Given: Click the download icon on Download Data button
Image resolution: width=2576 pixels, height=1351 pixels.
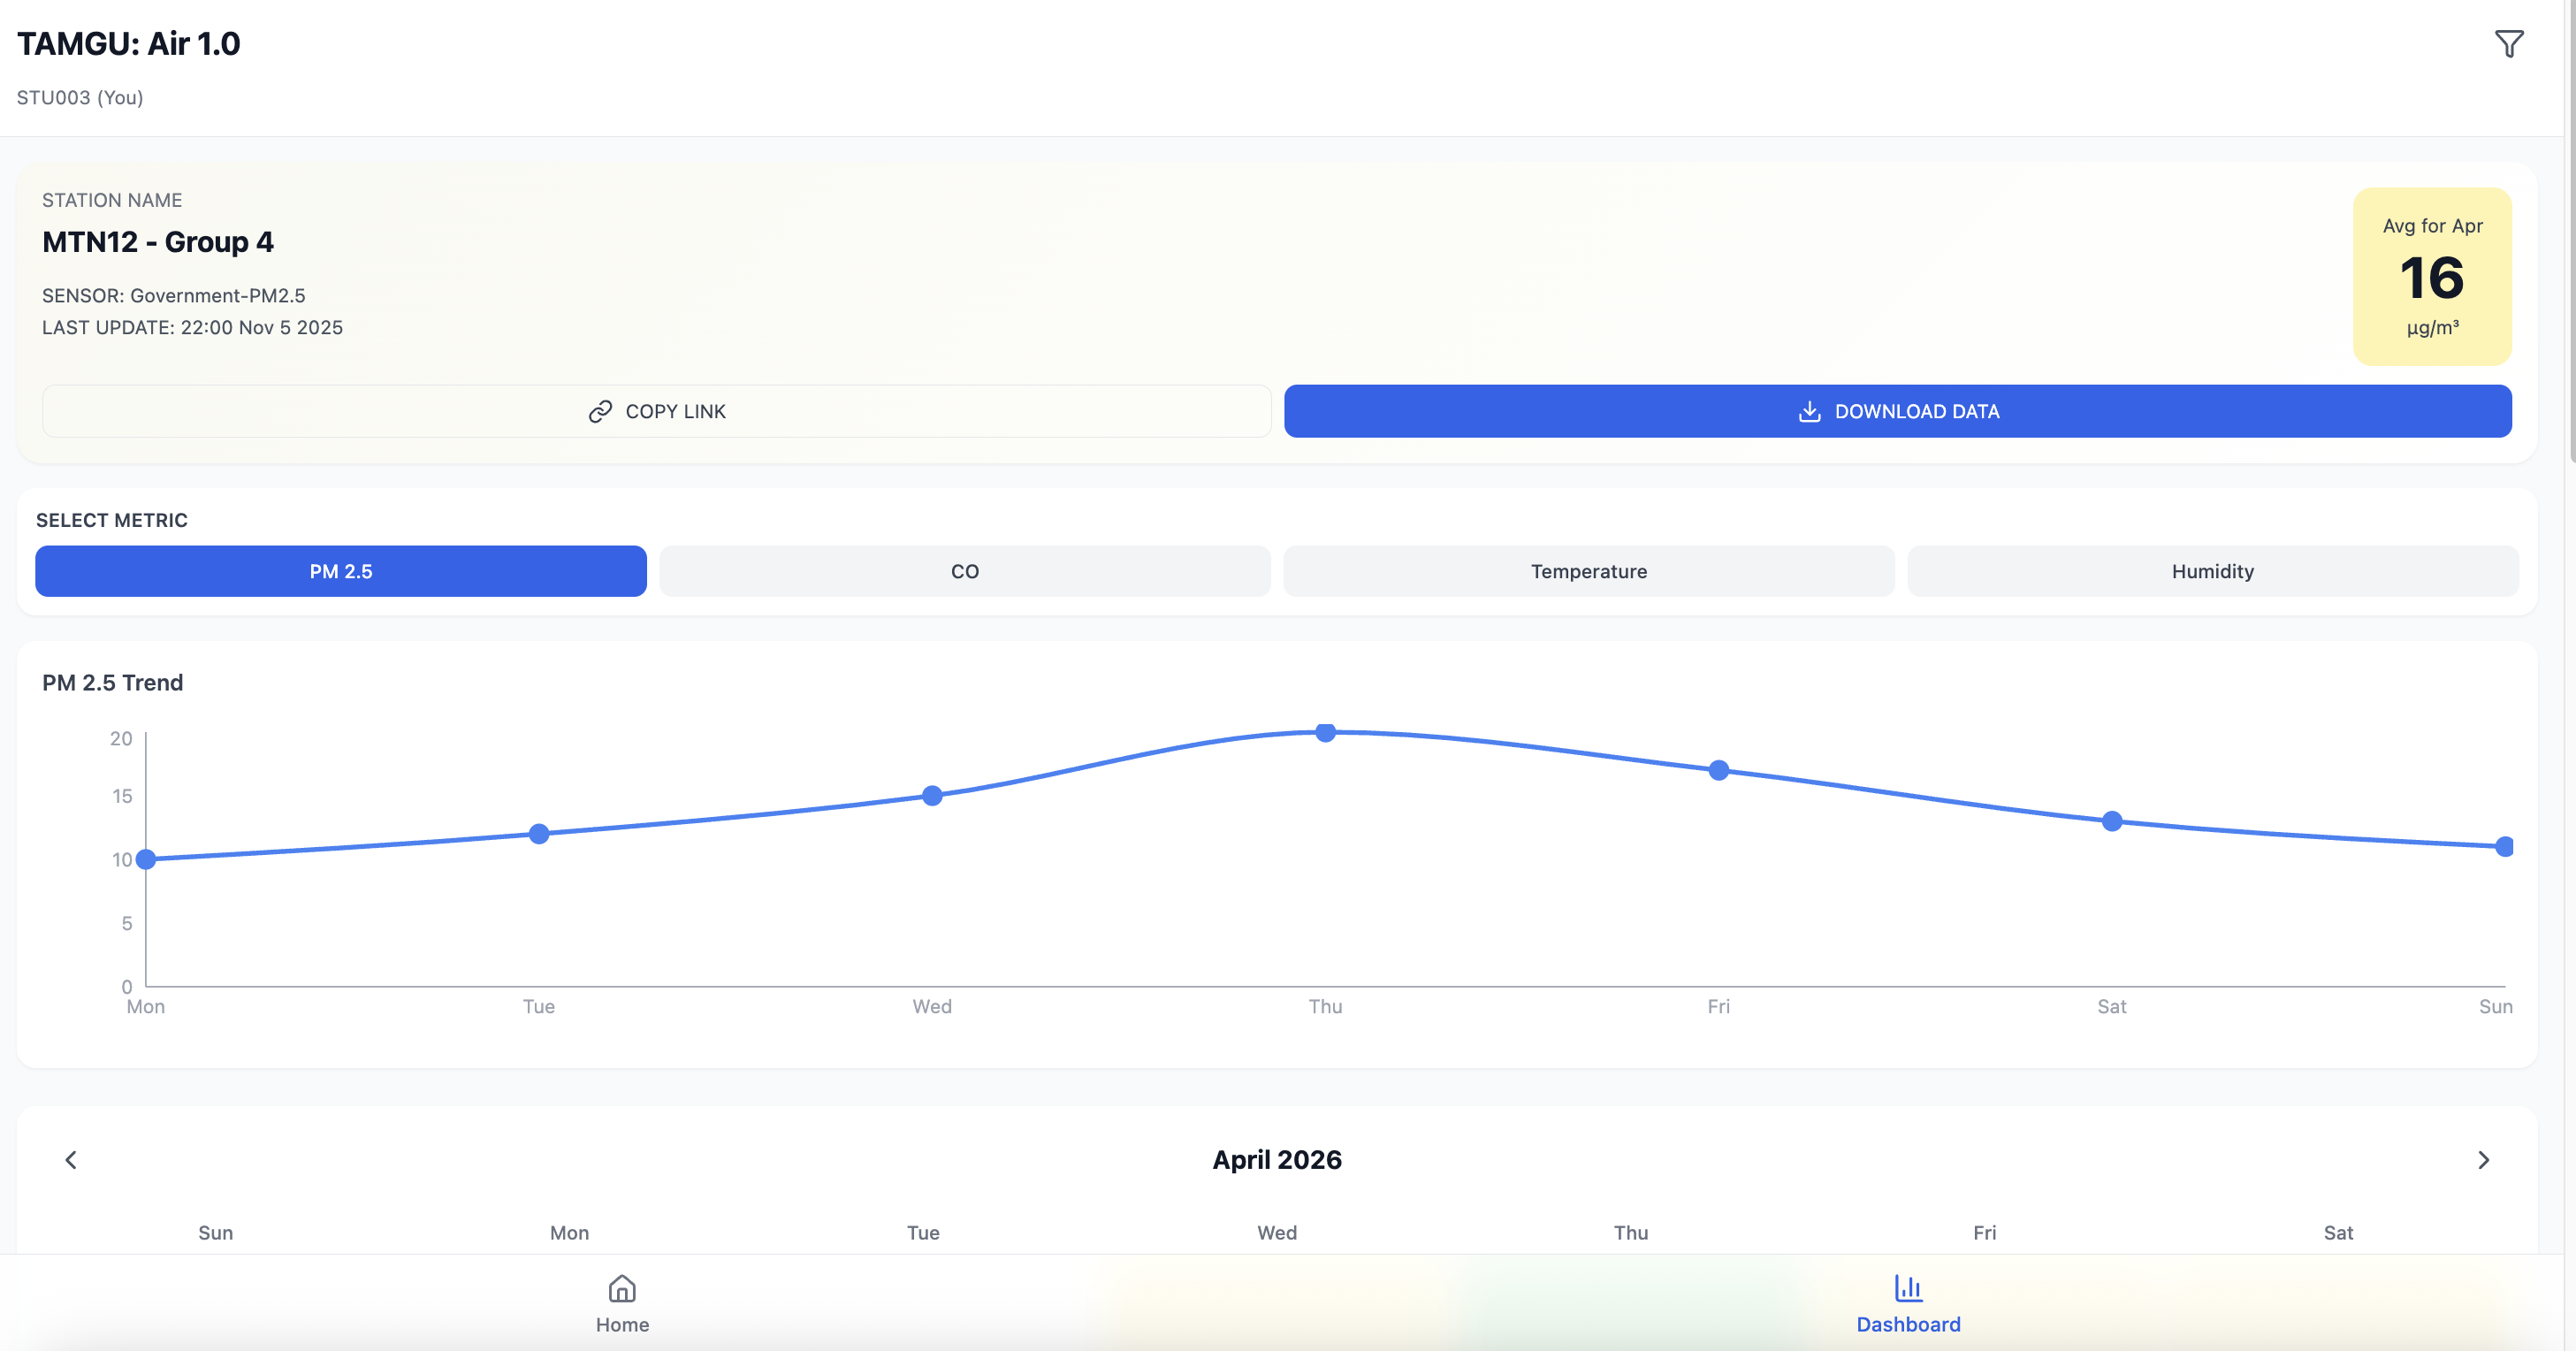Looking at the screenshot, I should 1810,411.
